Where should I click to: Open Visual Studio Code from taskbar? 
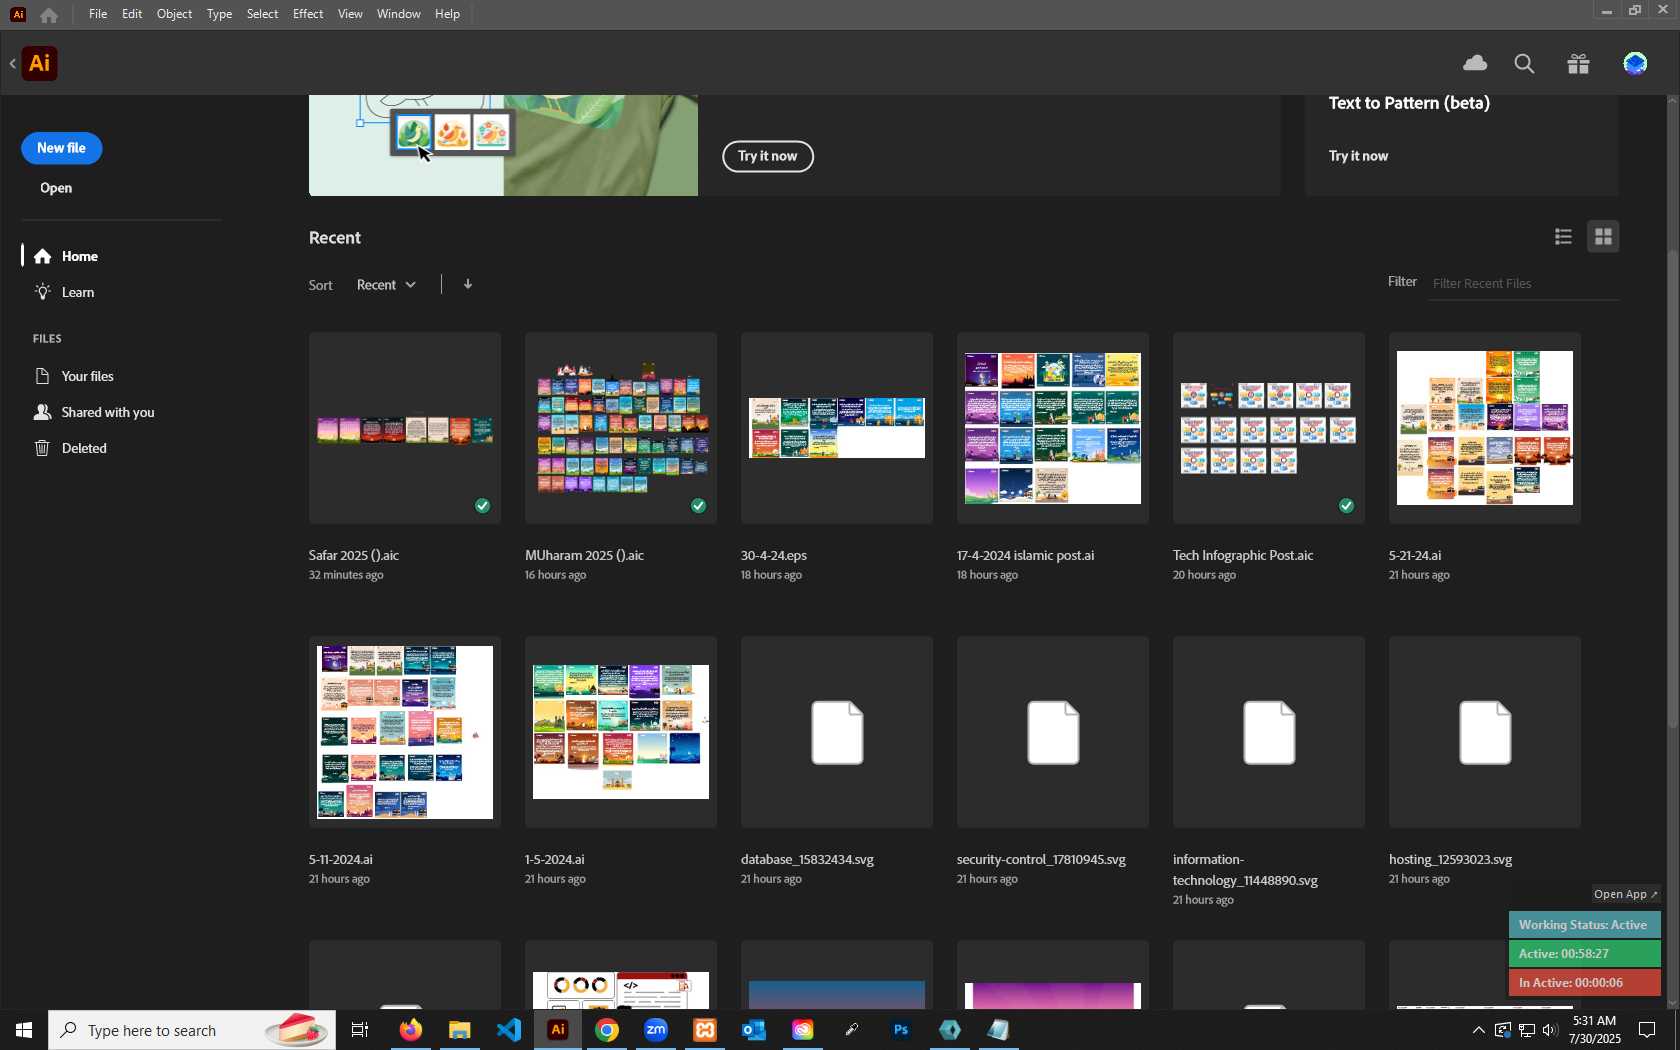coord(508,1030)
